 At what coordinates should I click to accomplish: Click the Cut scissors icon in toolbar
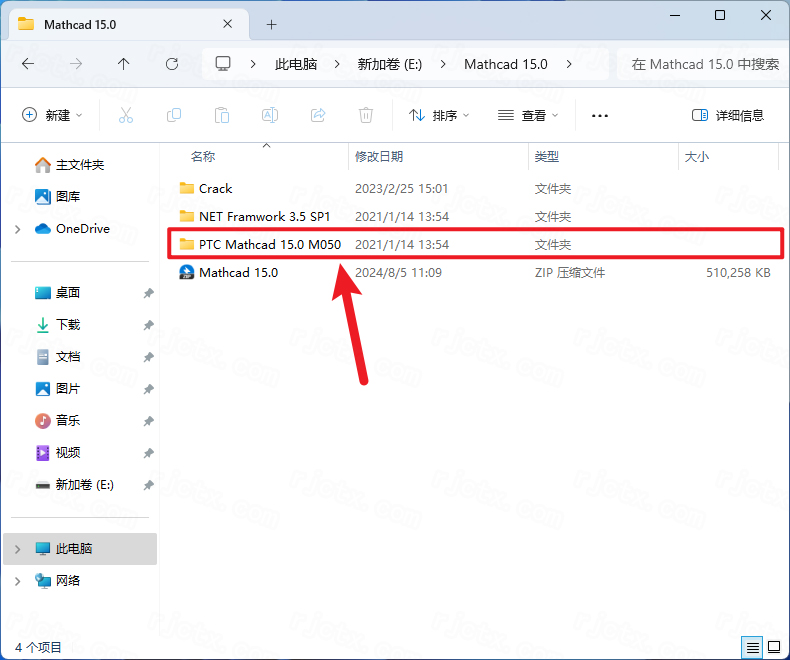pyautogui.click(x=126, y=115)
